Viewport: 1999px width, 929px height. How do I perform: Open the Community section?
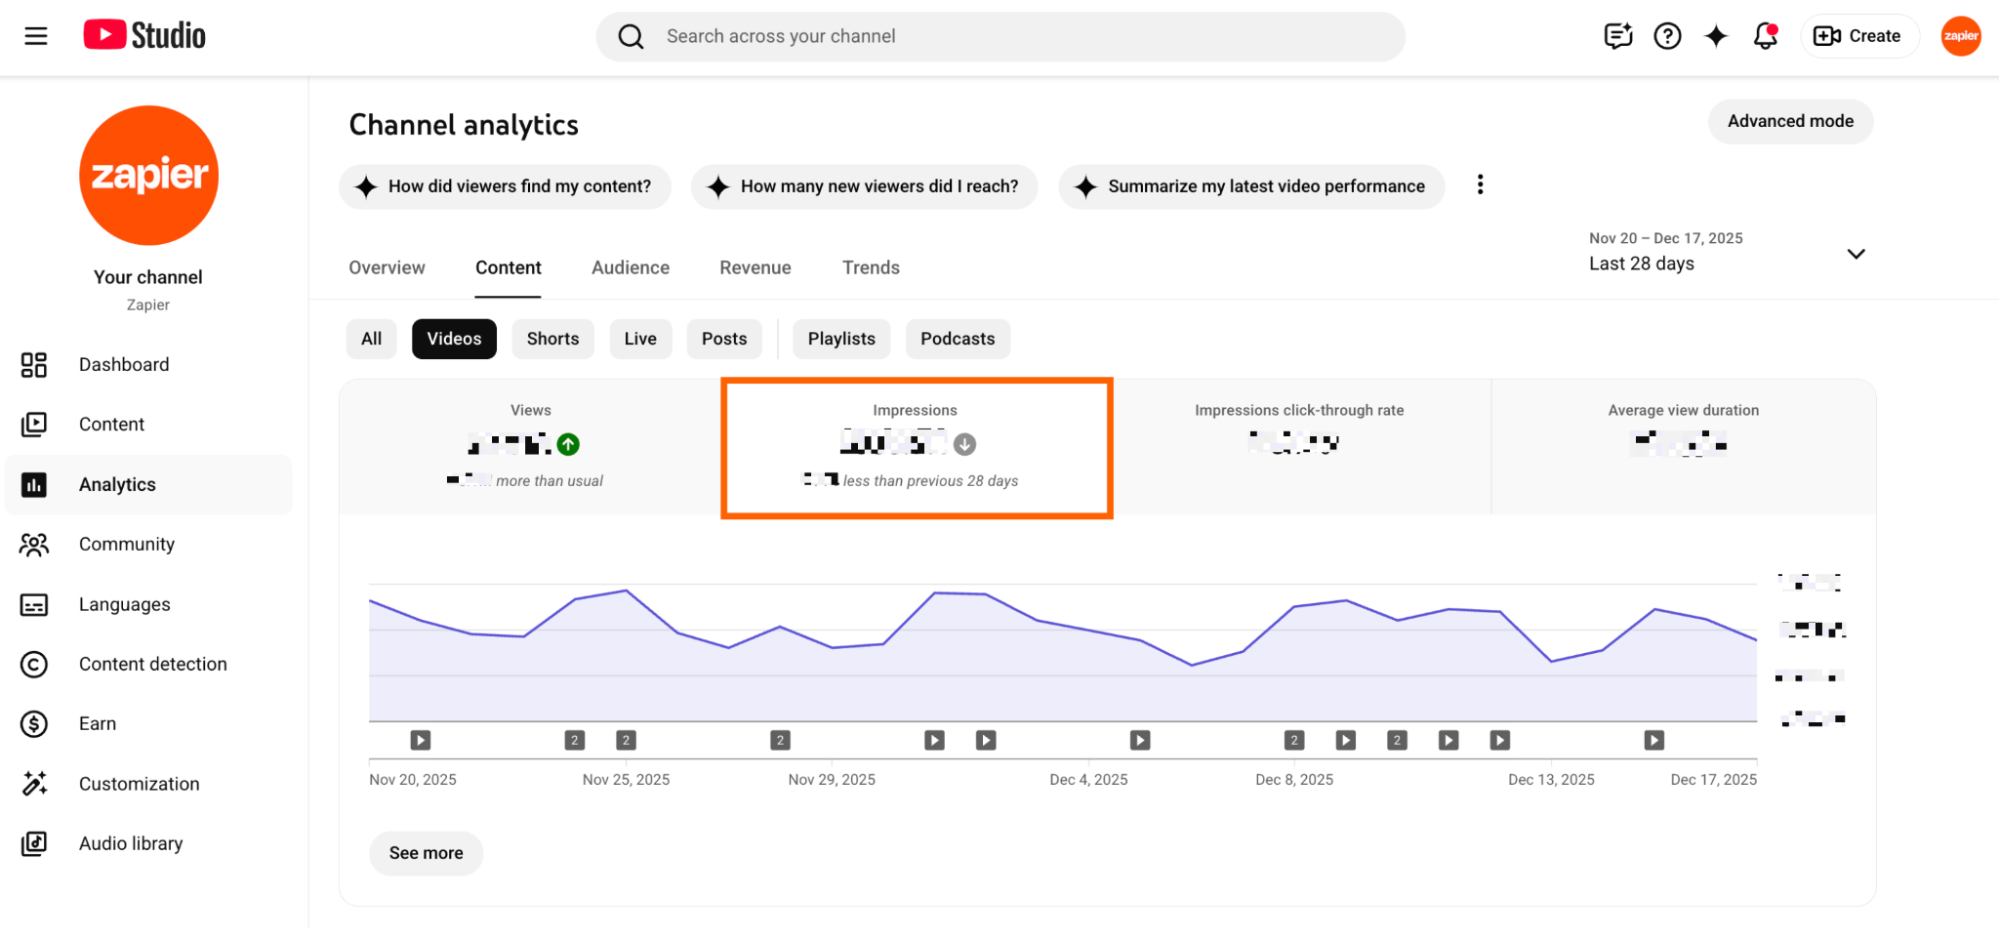point(127,544)
